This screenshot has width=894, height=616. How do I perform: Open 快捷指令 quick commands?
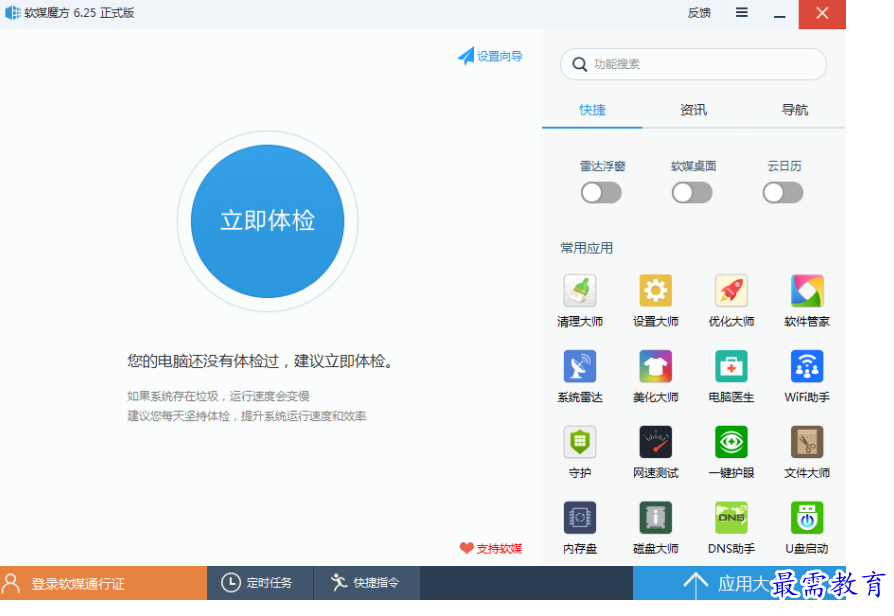coord(367,583)
